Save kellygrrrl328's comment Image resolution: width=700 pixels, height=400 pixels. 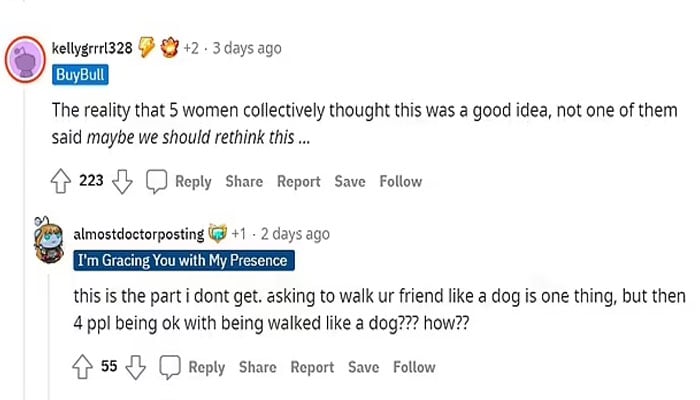tap(349, 181)
